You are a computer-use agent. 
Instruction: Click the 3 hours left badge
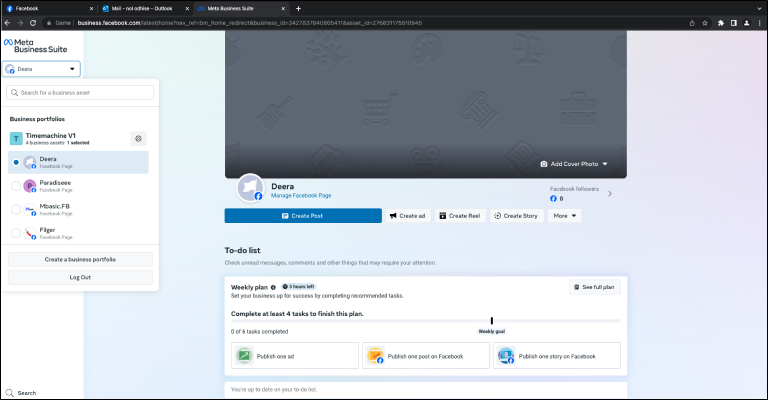pyautogui.click(x=299, y=287)
